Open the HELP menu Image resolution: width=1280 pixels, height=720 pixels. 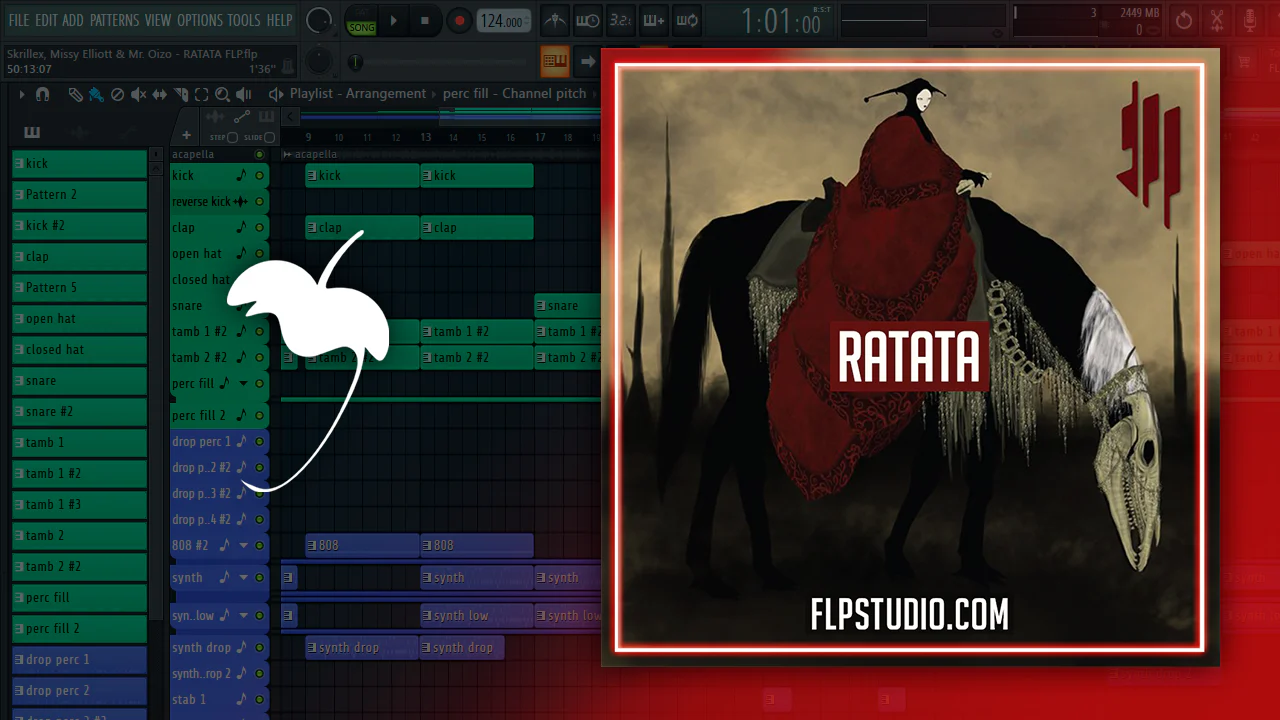tap(280, 20)
